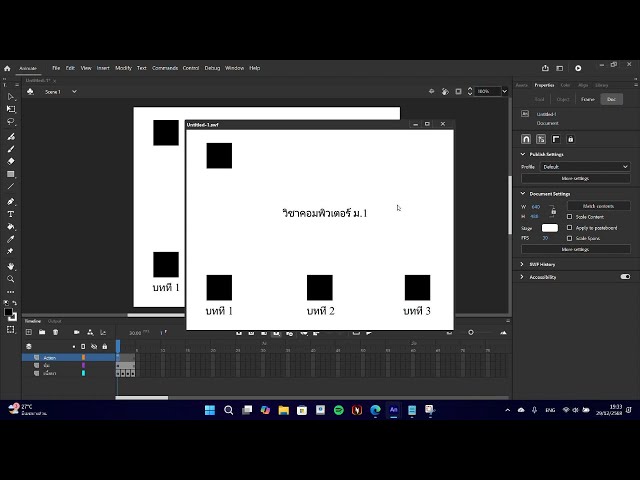Screen dimensions: 640x480
Task: Select the Rectangle tool
Action: pos(11,174)
